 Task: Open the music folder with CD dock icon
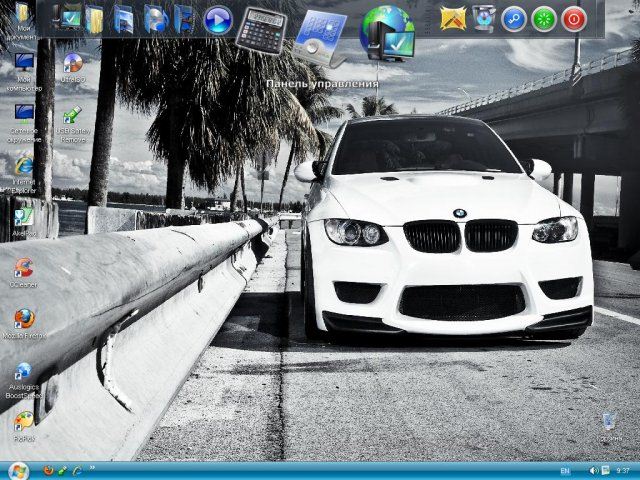tap(156, 19)
